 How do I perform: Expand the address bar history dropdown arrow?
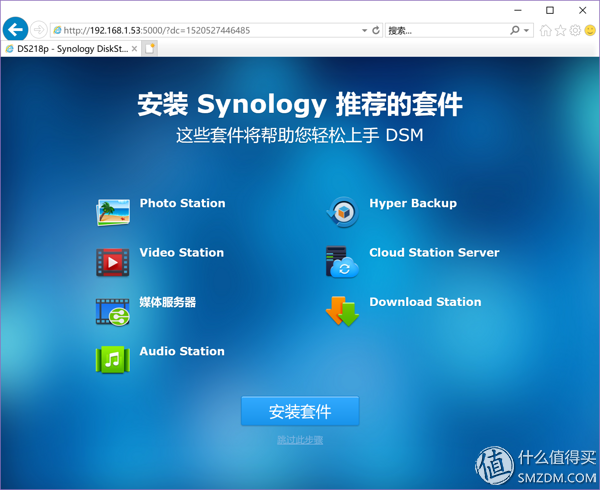[364, 30]
